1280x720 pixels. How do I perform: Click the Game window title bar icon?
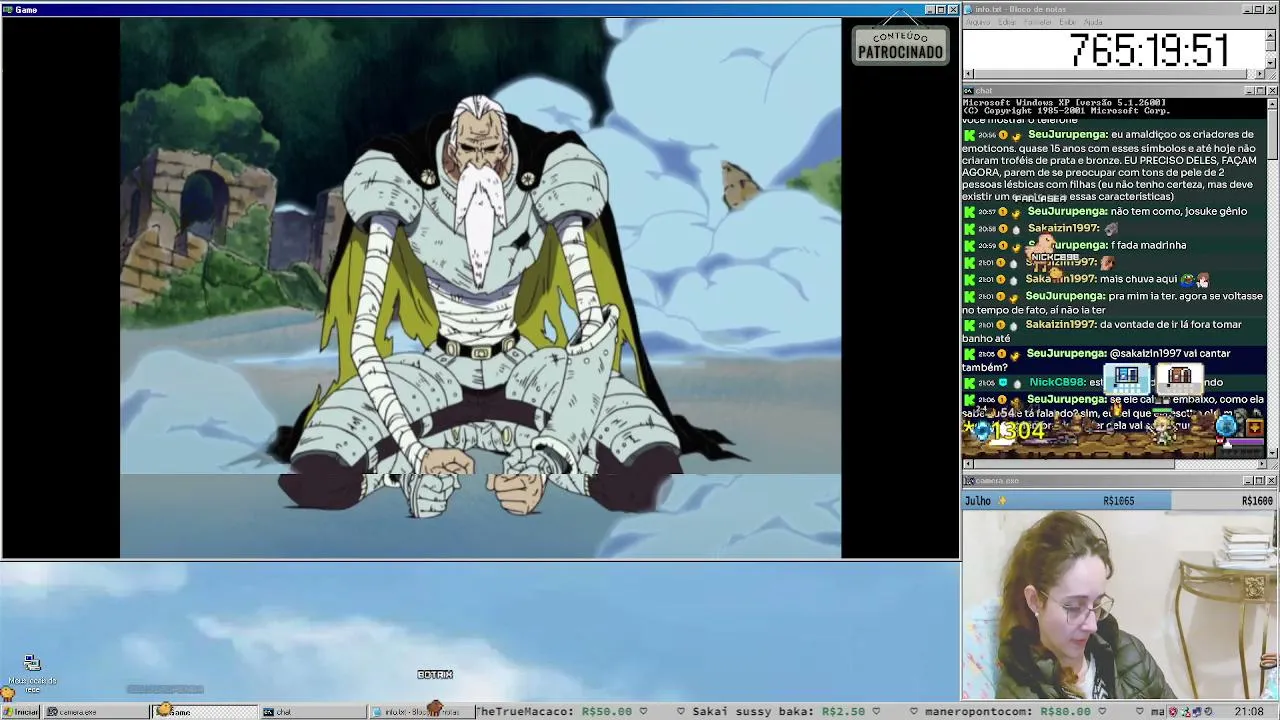click(8, 10)
